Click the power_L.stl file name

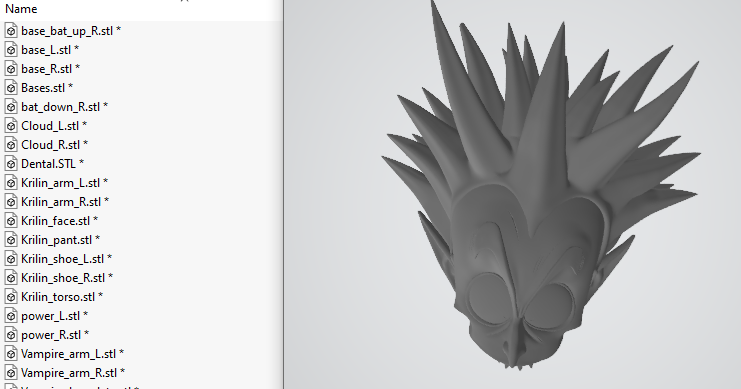tap(54, 316)
